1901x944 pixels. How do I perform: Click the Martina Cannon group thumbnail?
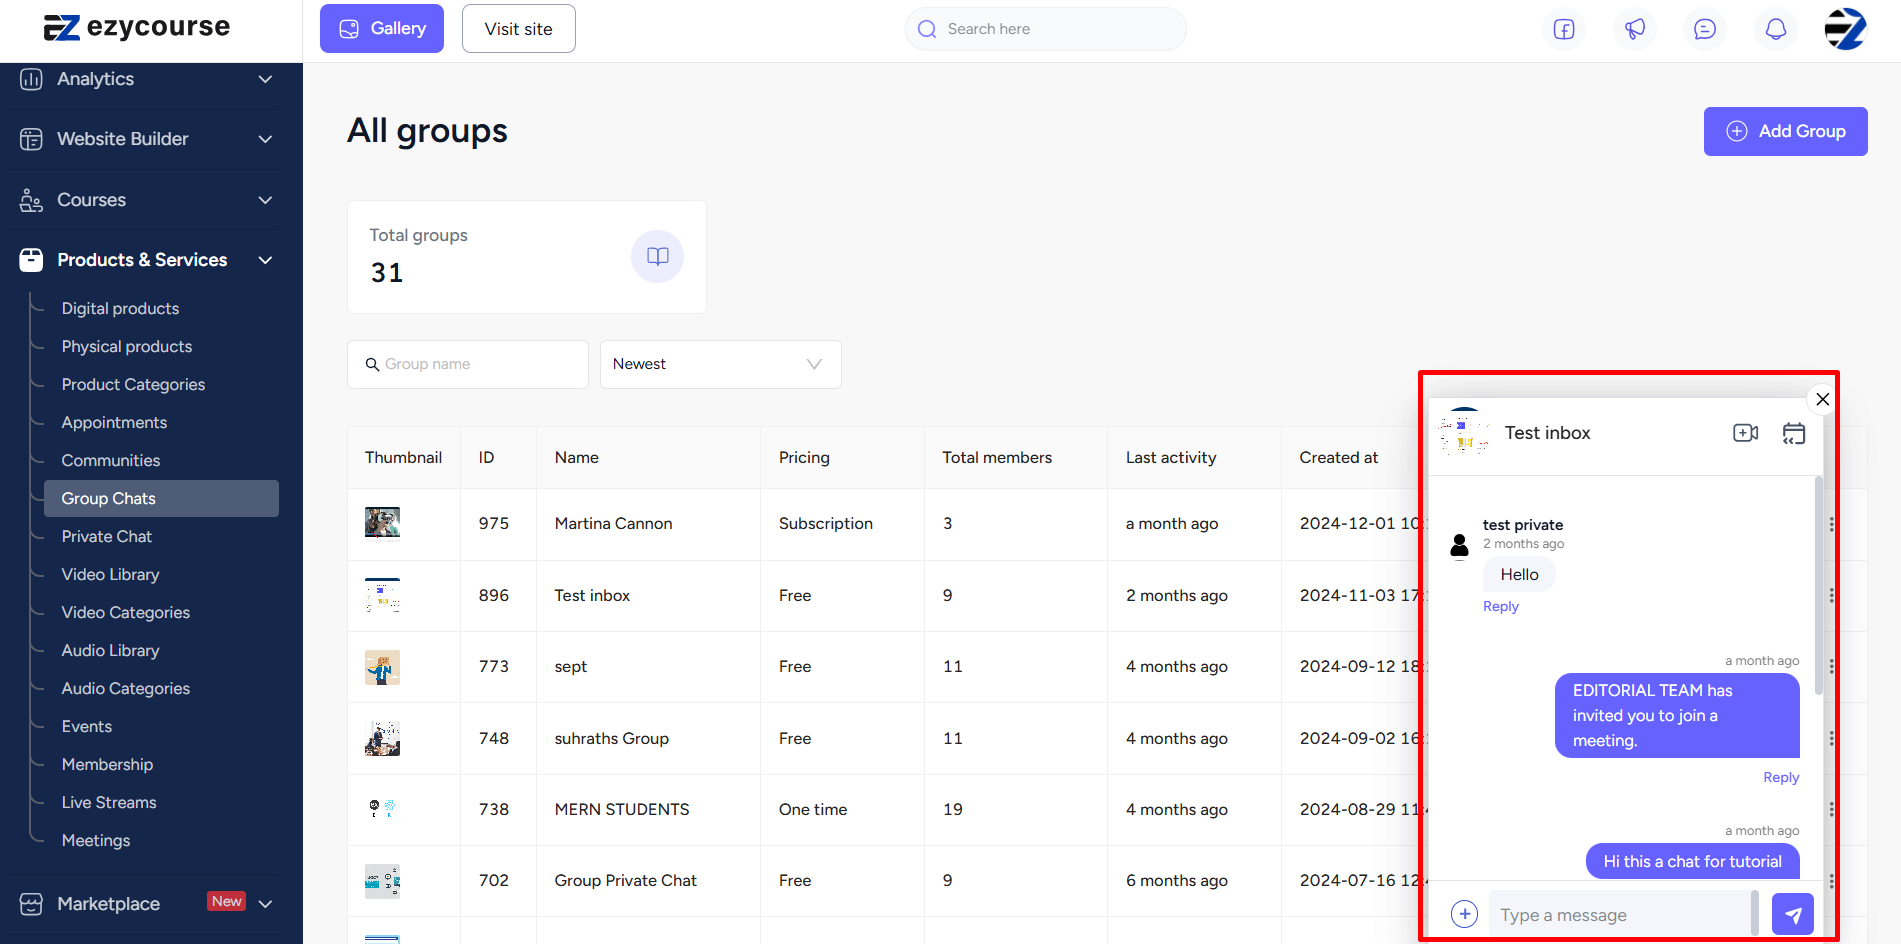382,523
